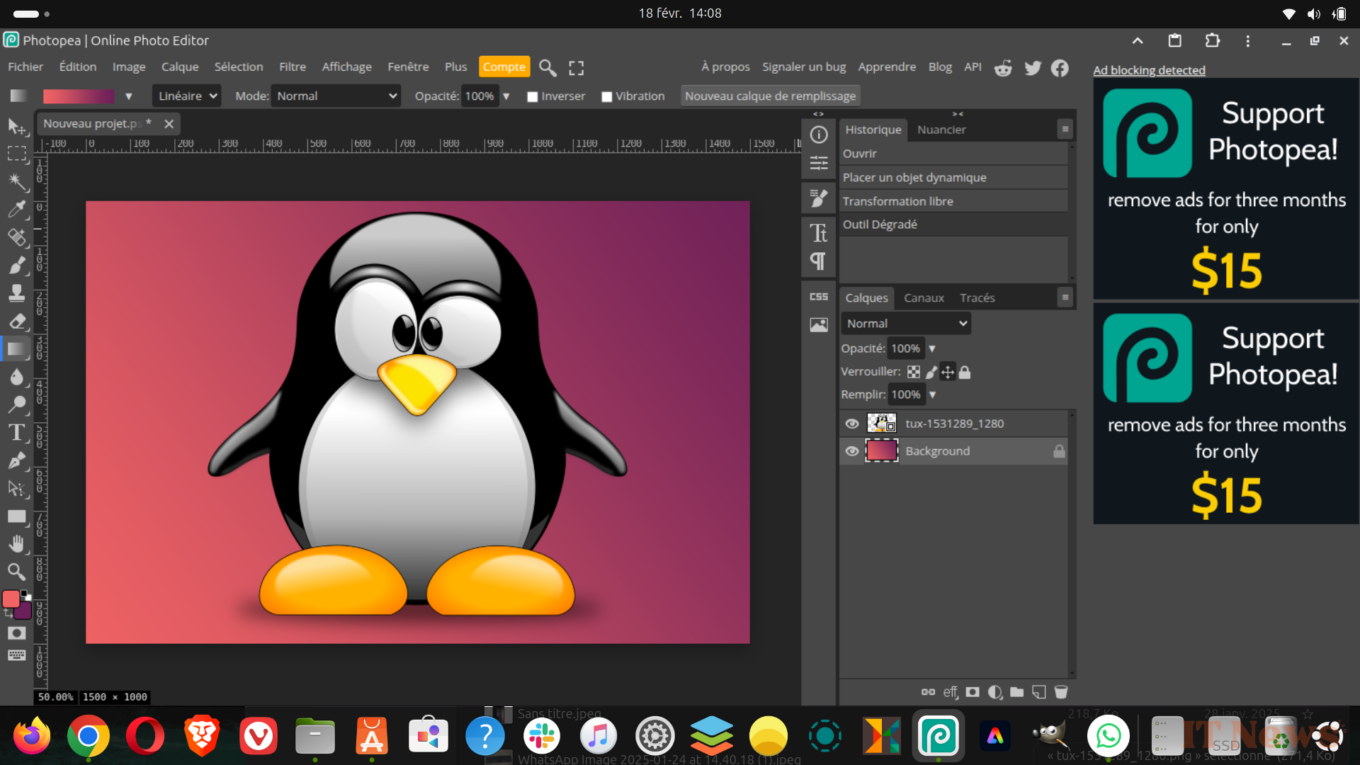Select the Eraser tool
This screenshot has width=1360, height=765.
point(17,321)
